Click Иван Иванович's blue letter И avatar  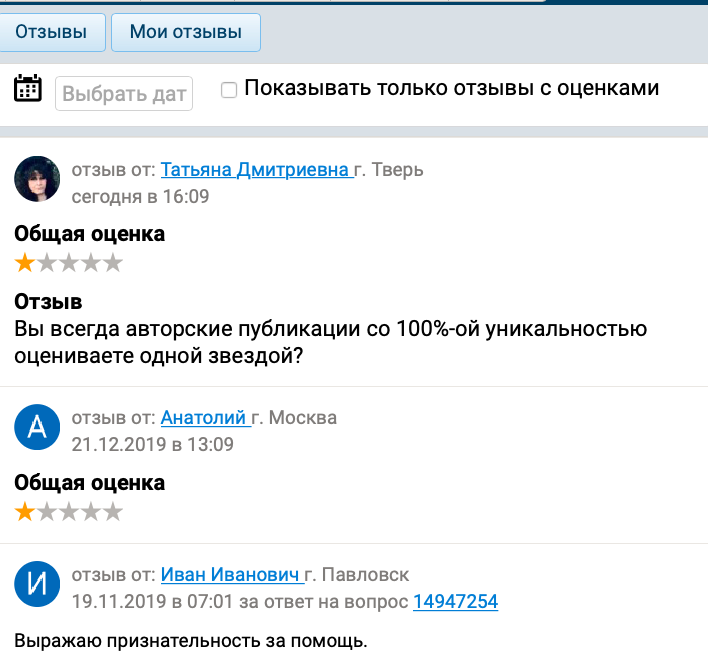click(37, 585)
